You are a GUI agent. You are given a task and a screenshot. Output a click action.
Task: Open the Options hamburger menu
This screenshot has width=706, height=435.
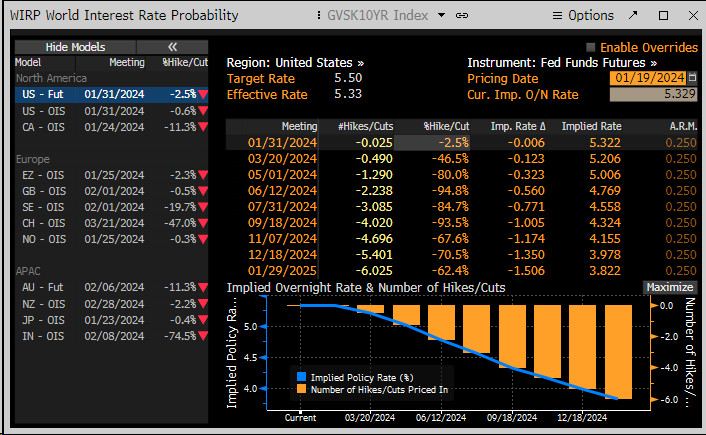click(x=583, y=15)
